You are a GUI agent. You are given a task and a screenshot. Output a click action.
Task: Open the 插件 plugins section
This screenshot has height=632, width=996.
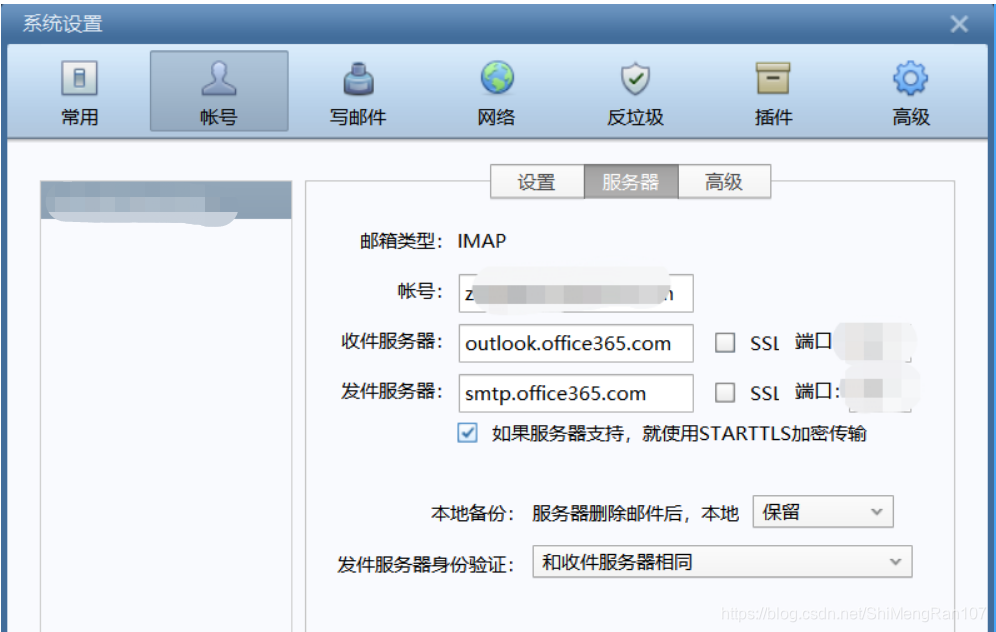click(773, 91)
